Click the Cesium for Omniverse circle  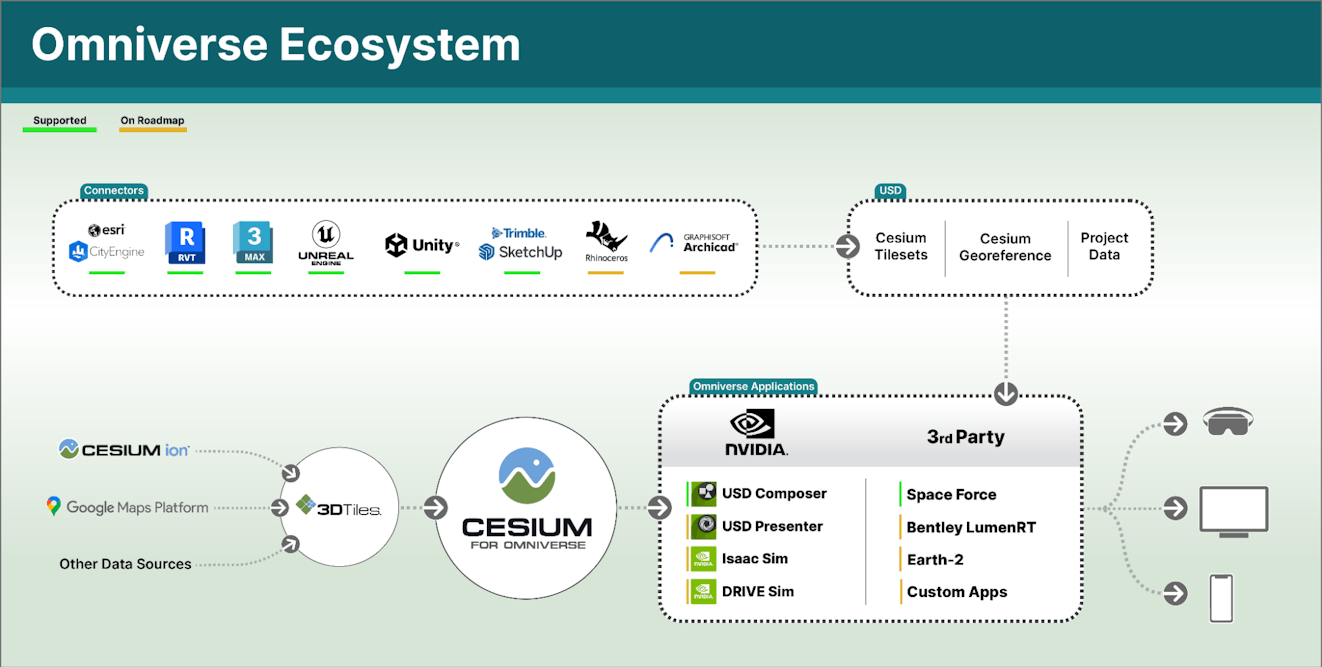click(x=525, y=507)
